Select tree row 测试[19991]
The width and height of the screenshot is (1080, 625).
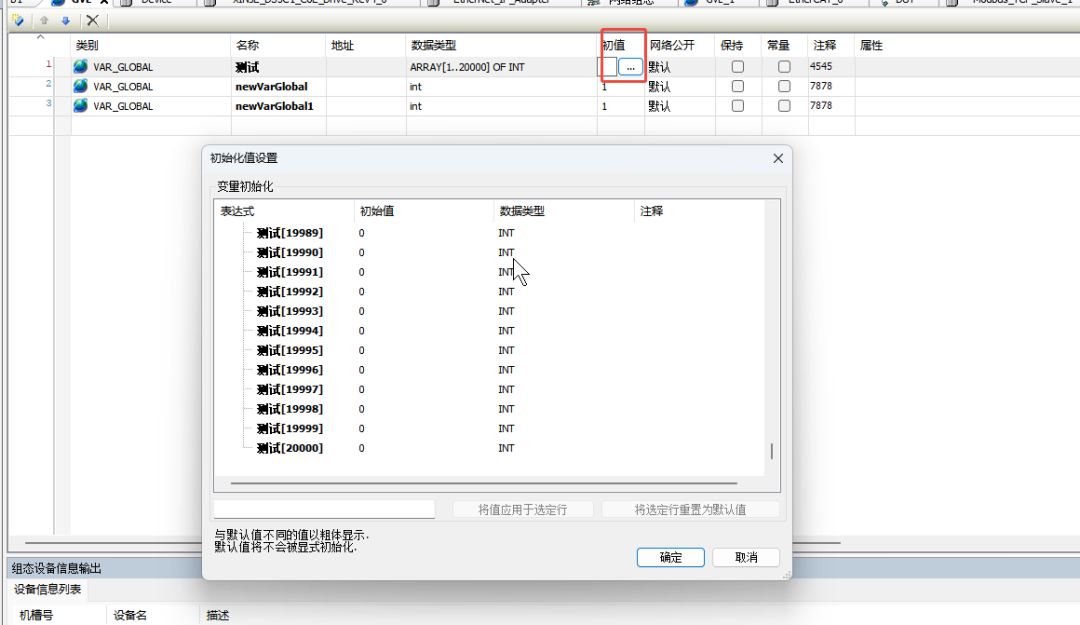(289, 272)
